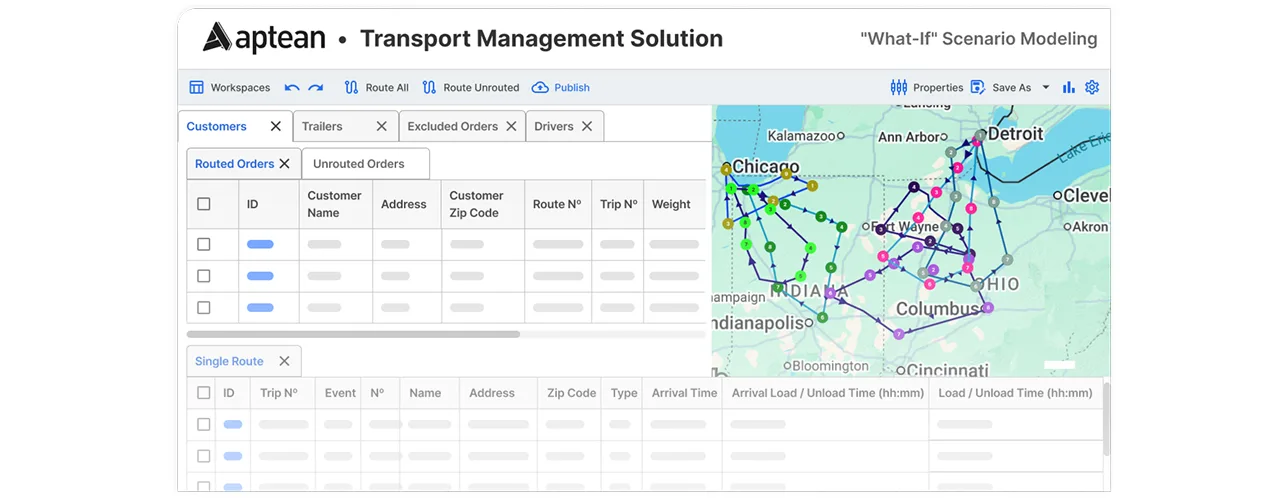Close the Single Route tab
This screenshot has width=1285, height=500.
[284, 361]
